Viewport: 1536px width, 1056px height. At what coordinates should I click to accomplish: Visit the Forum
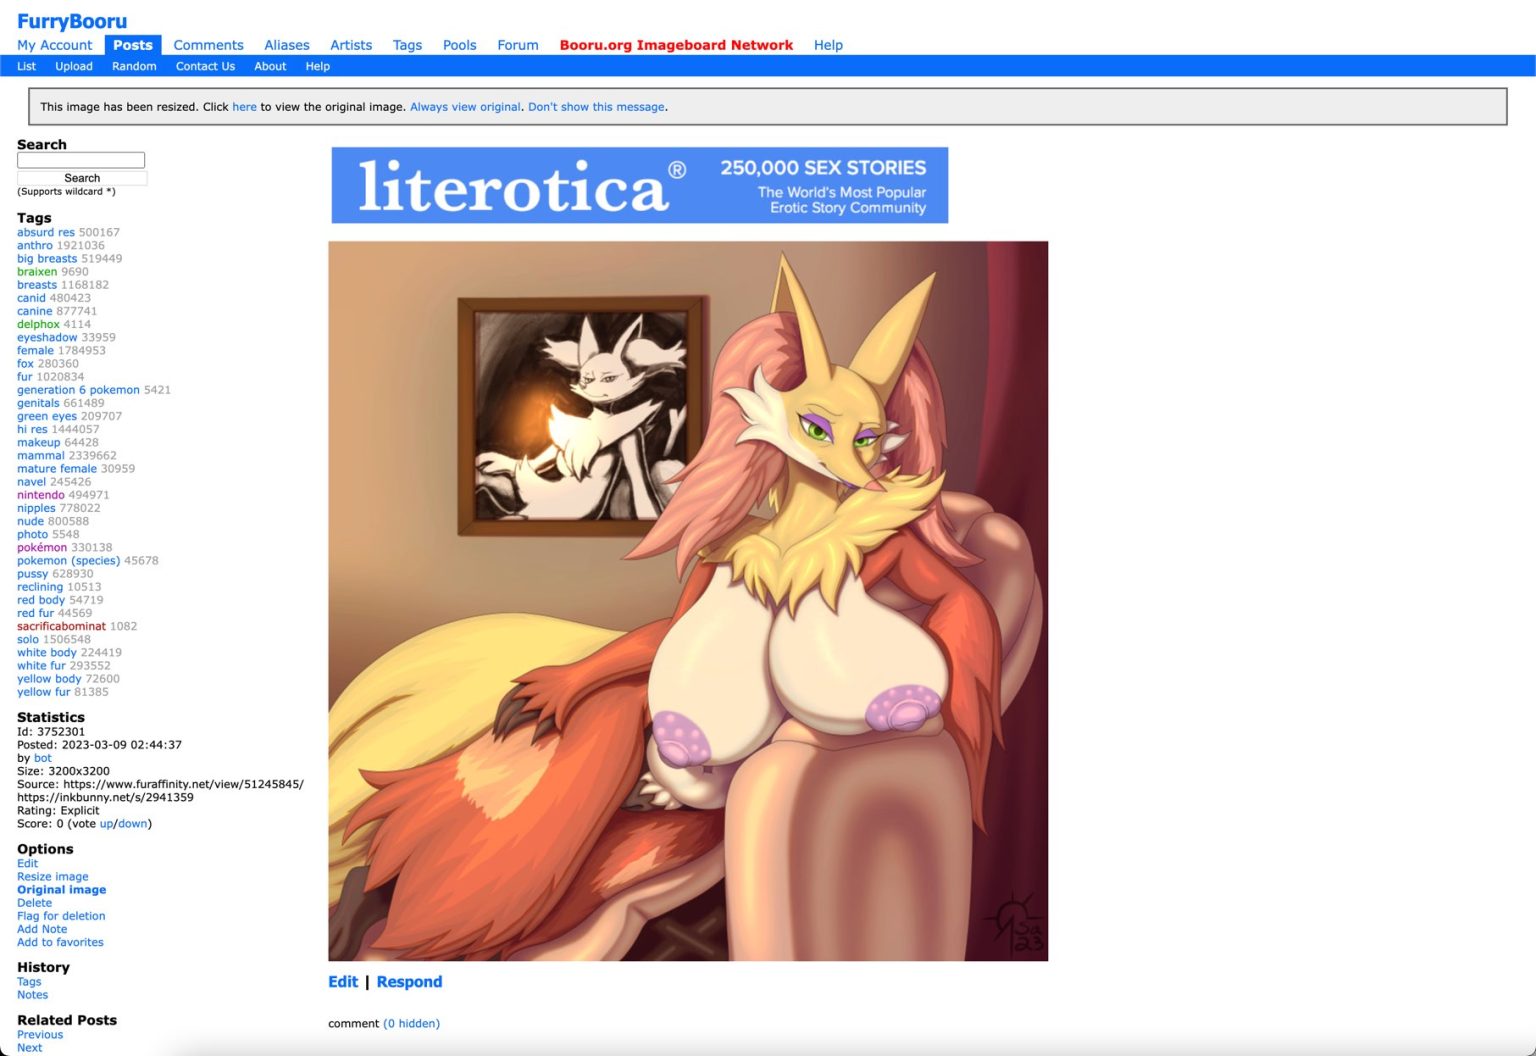[518, 45]
